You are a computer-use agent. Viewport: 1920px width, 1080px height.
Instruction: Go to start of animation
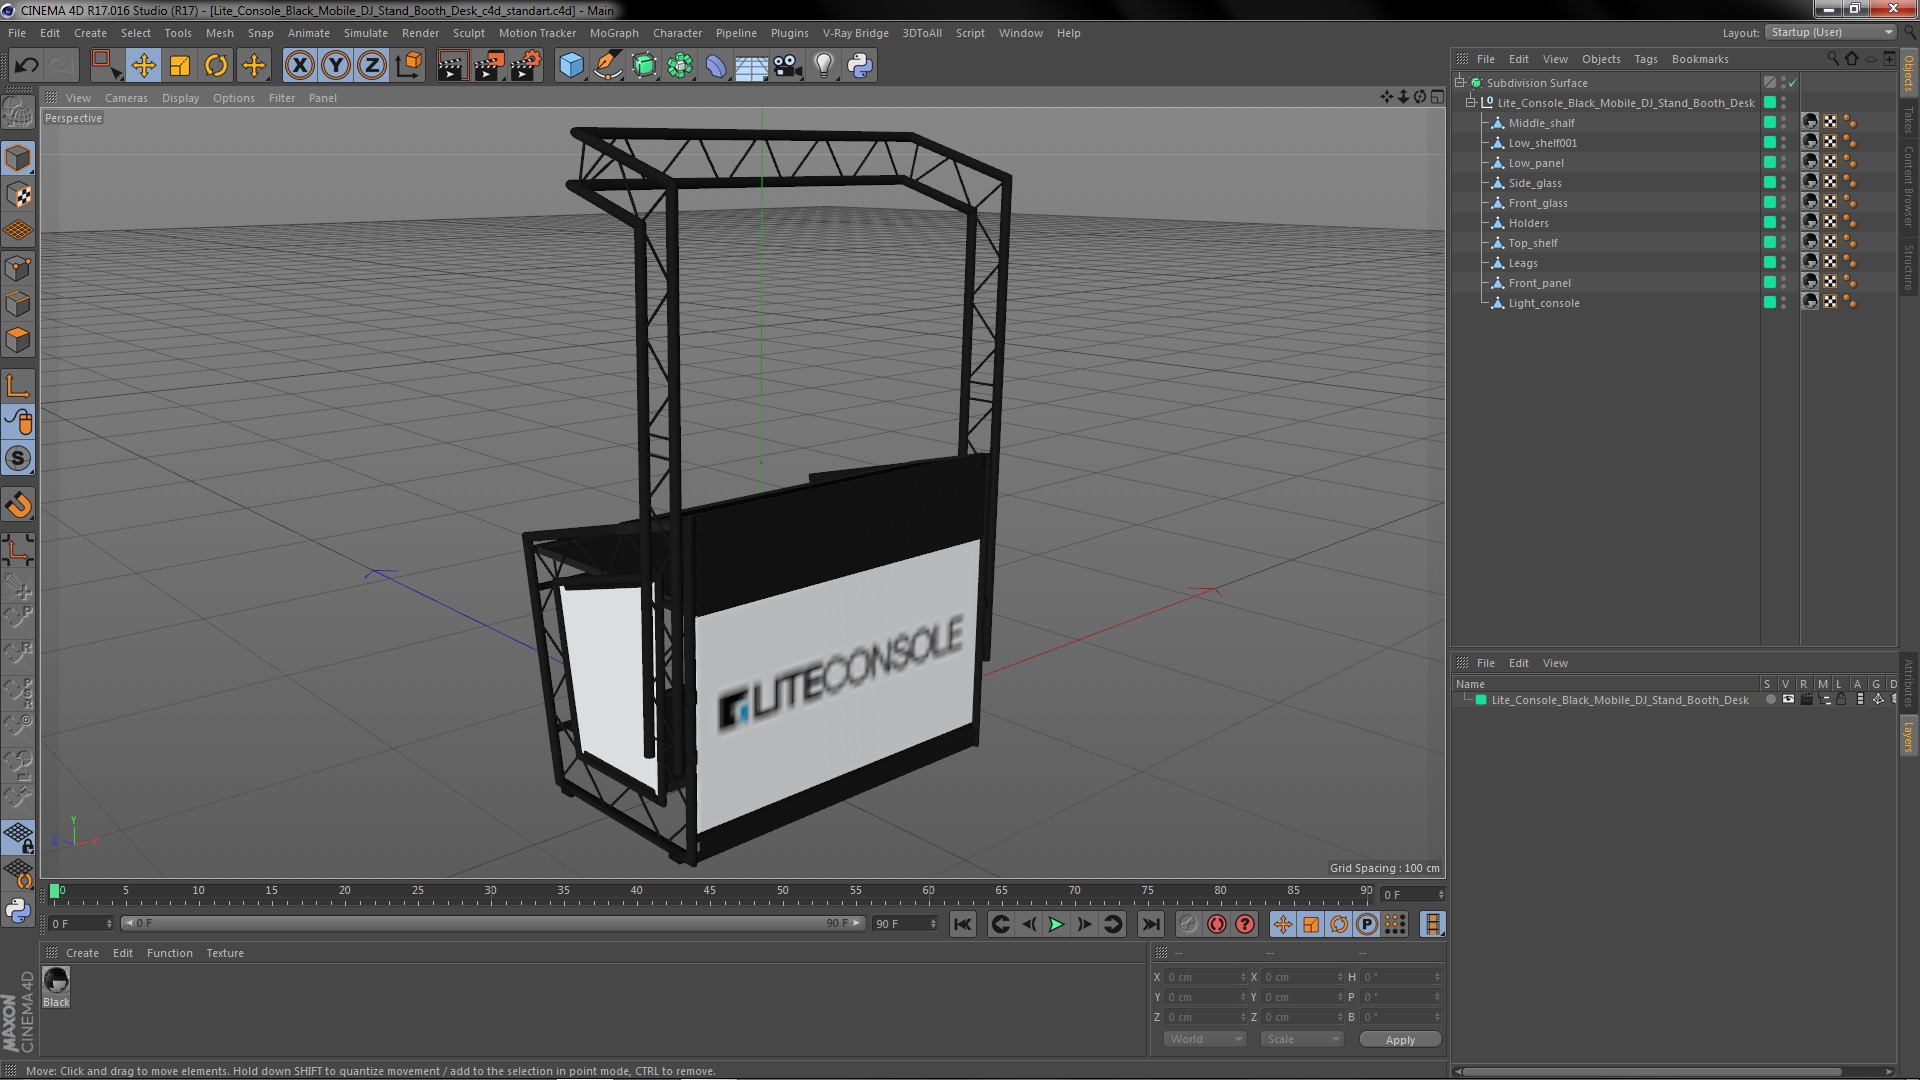pyautogui.click(x=962, y=925)
